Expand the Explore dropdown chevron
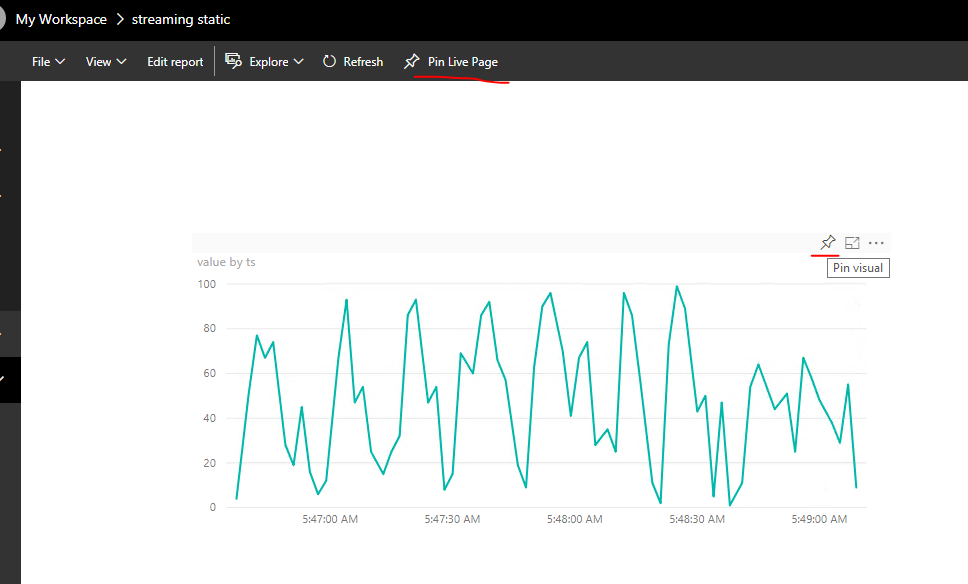Image resolution: width=968 pixels, height=584 pixels. [x=299, y=62]
